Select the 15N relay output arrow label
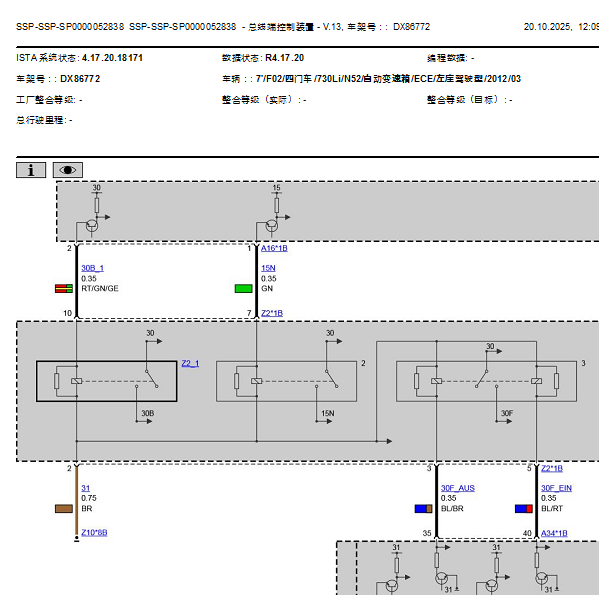Image resolution: width=599 pixels, height=595 pixels. [328, 413]
